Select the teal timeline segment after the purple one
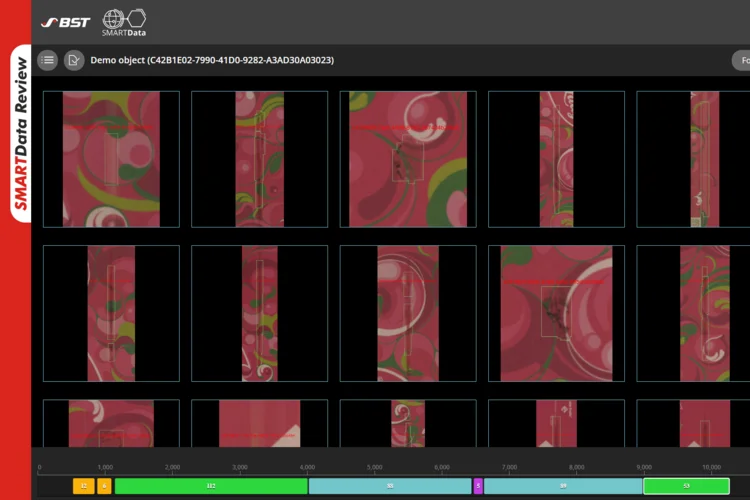The image size is (750, 500). pyautogui.click(x=563, y=486)
